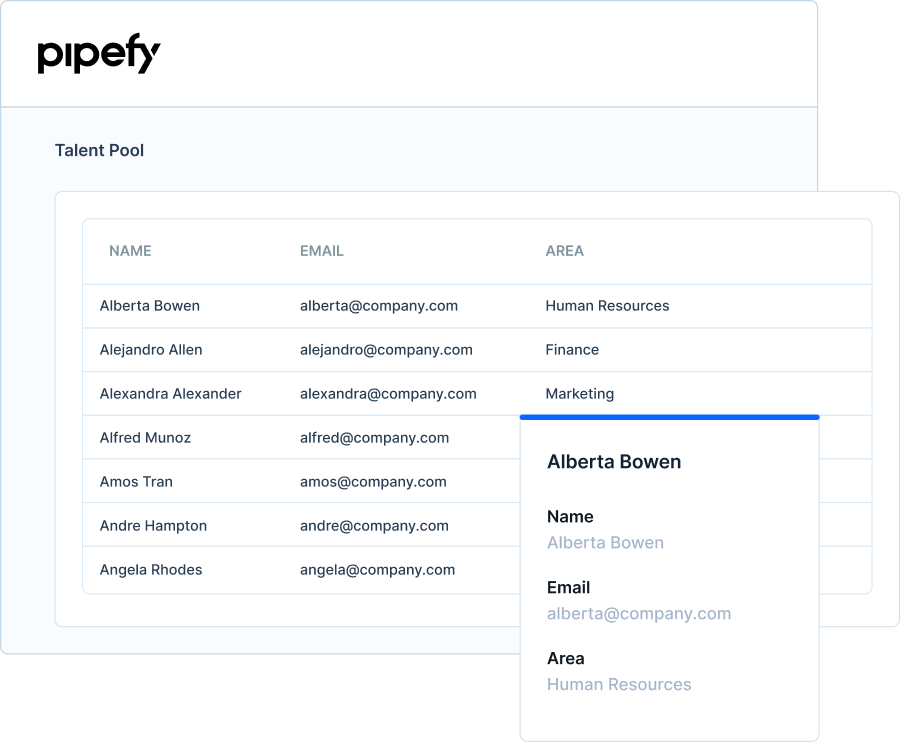Screen dimensions: 900x742
Task: Sort by the EMAIL column header
Action: pyautogui.click(x=321, y=251)
